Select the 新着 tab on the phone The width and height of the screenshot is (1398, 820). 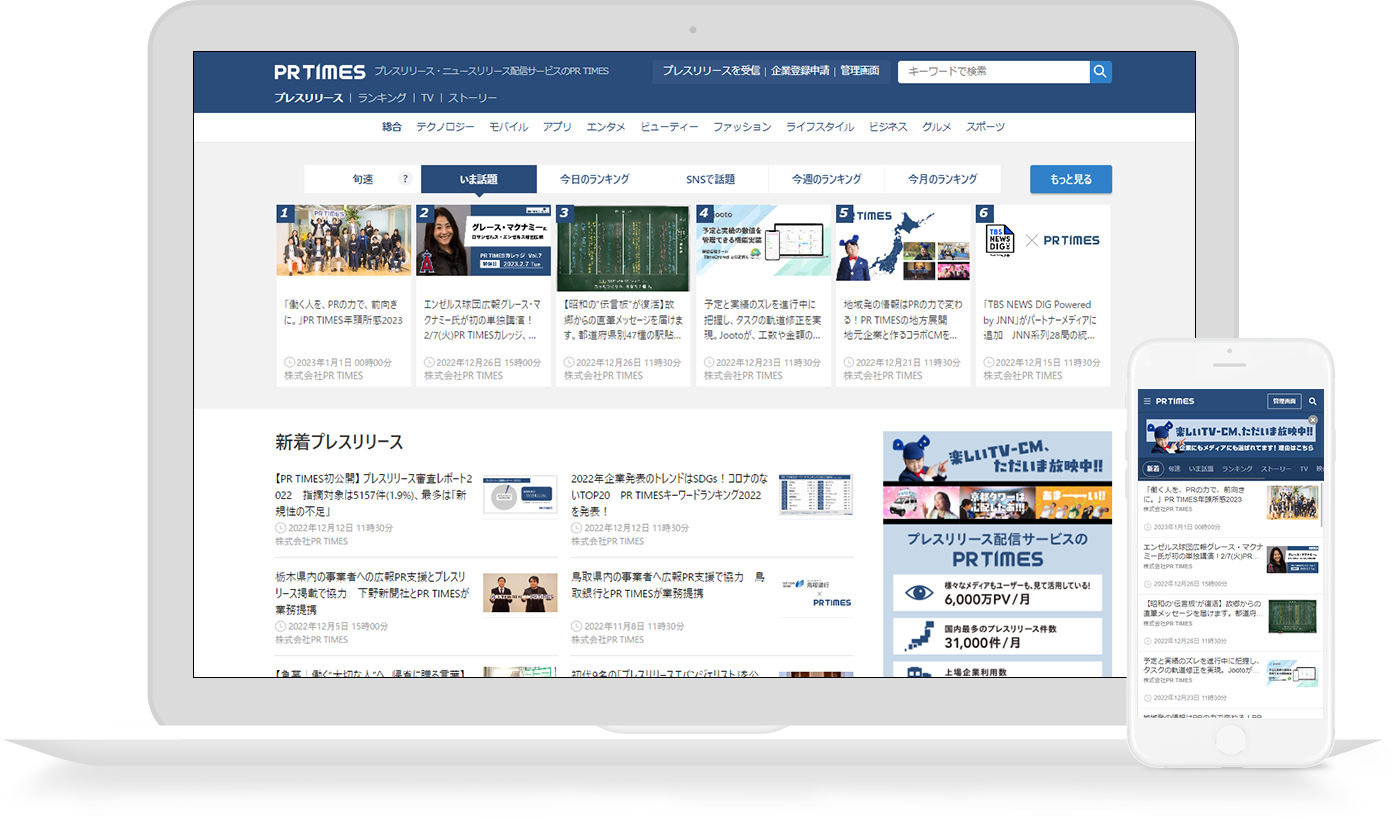click(1153, 468)
